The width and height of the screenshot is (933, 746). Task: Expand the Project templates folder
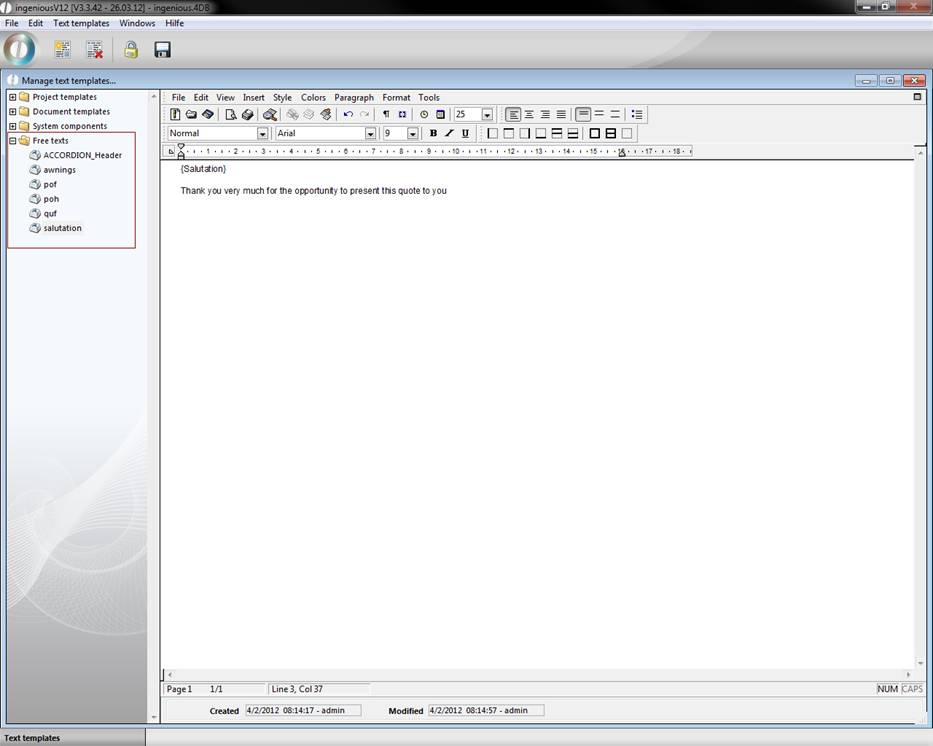click(13, 97)
